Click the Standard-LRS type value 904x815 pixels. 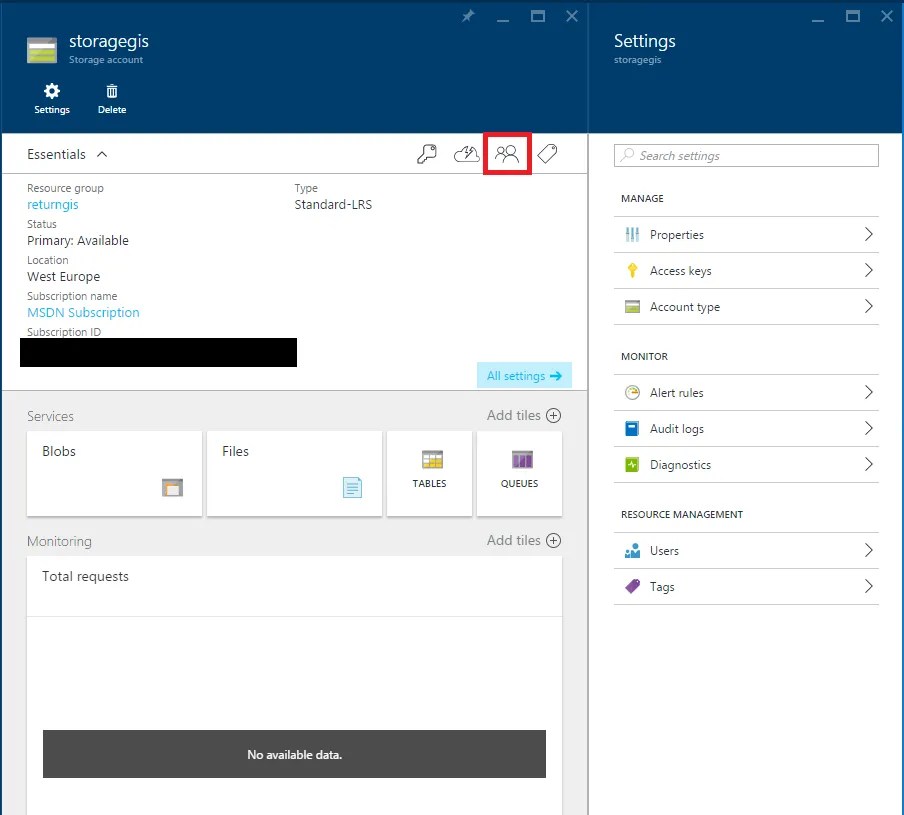click(333, 205)
